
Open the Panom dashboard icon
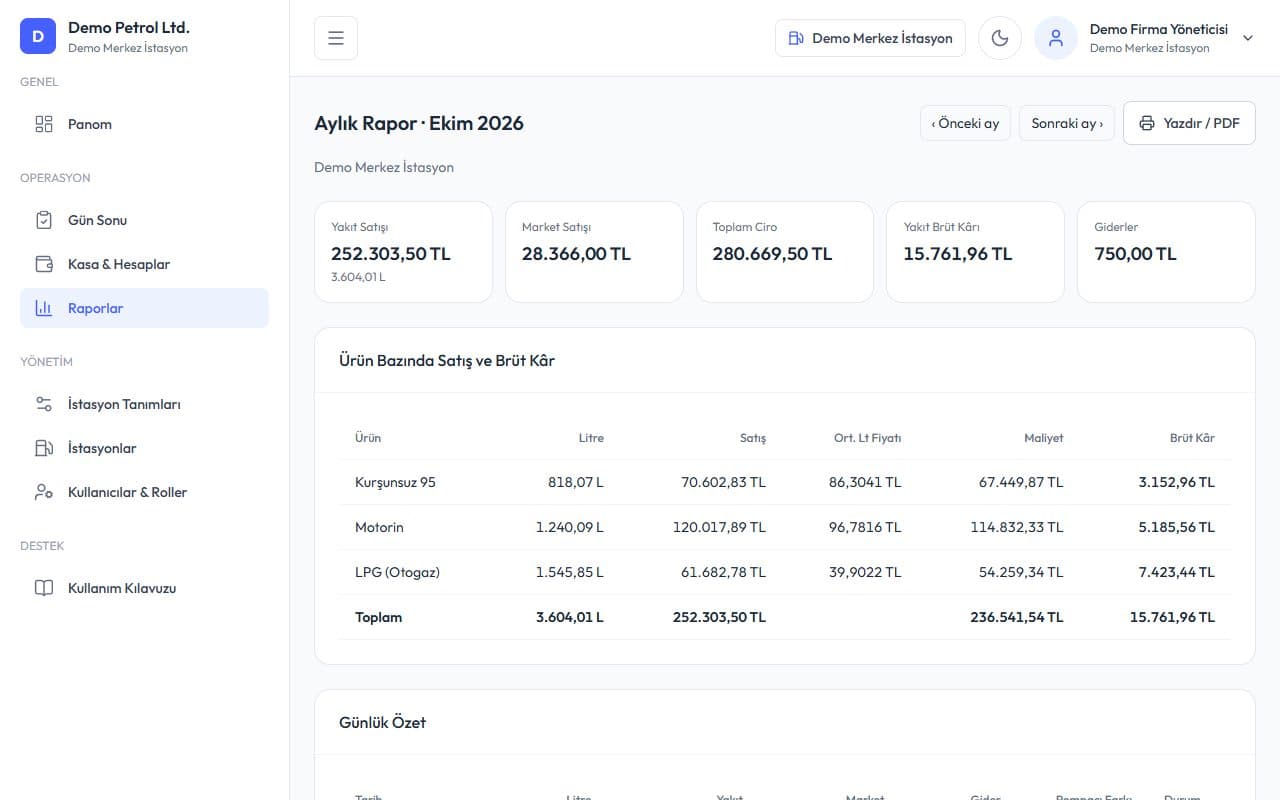coord(44,124)
